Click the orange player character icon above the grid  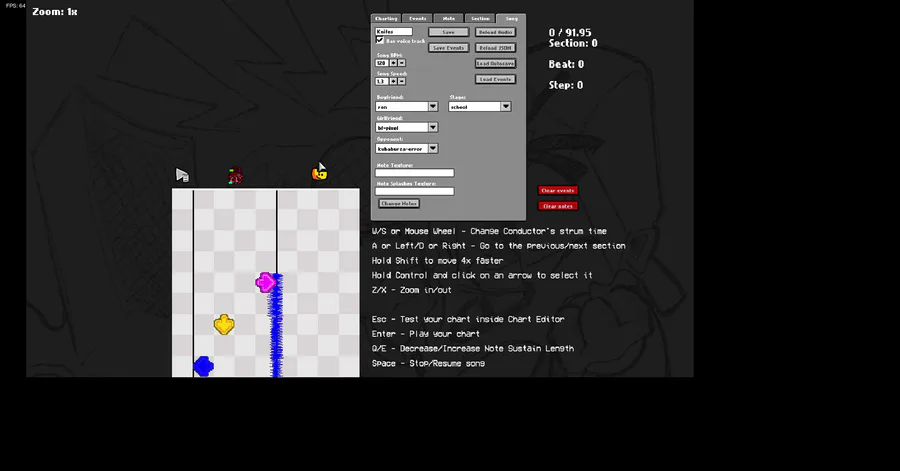[x=320, y=173]
